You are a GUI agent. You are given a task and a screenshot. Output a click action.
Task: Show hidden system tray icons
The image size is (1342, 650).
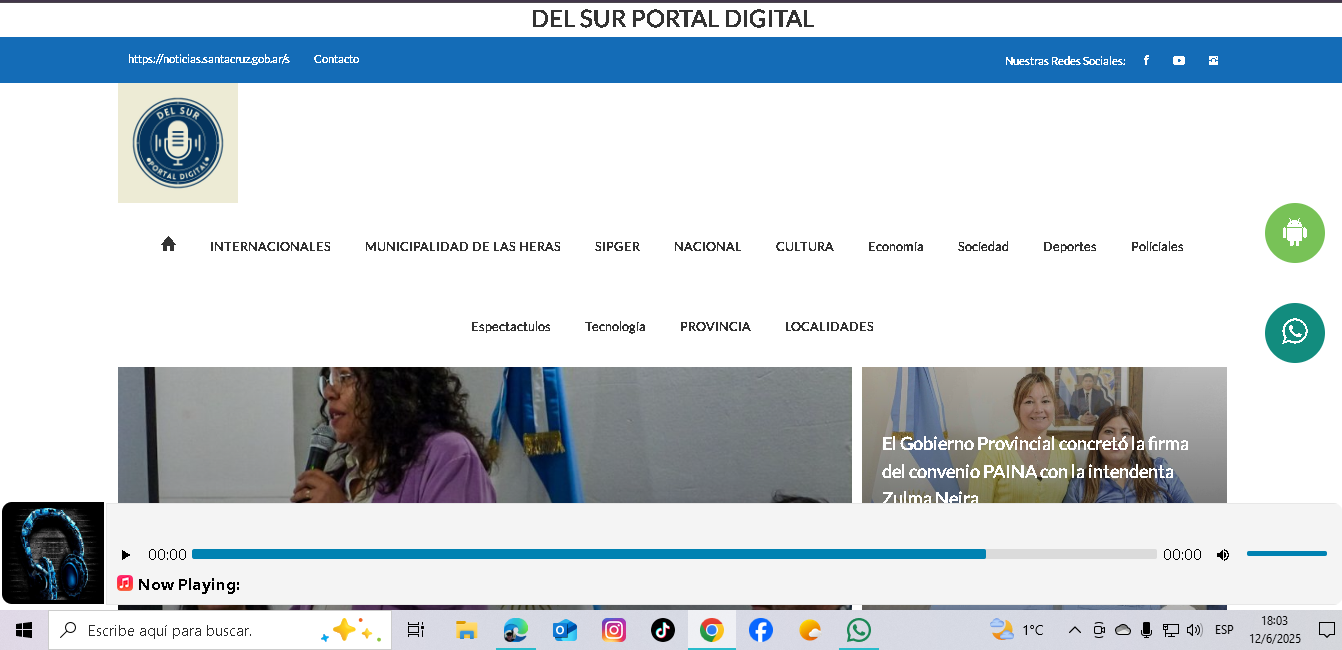tap(1074, 630)
